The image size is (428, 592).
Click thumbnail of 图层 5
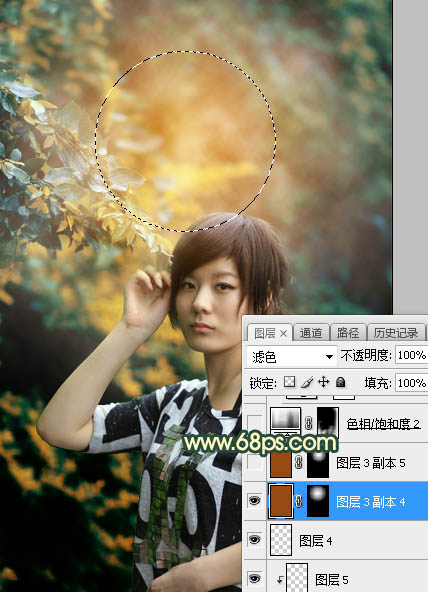click(297, 578)
